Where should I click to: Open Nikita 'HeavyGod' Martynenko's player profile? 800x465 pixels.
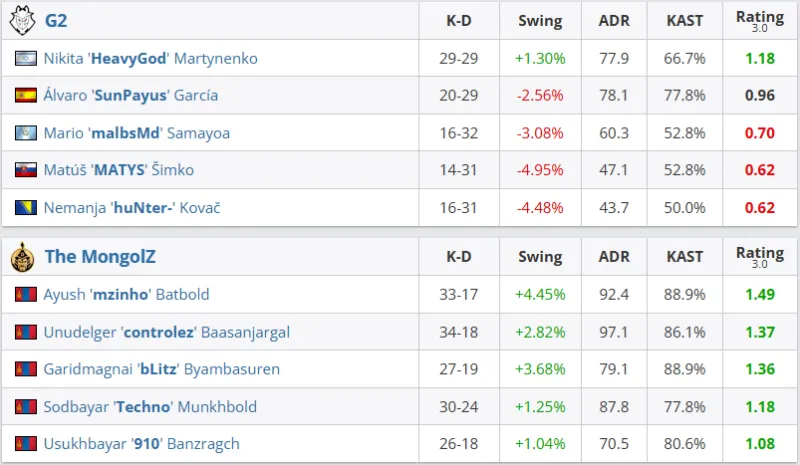(150, 59)
